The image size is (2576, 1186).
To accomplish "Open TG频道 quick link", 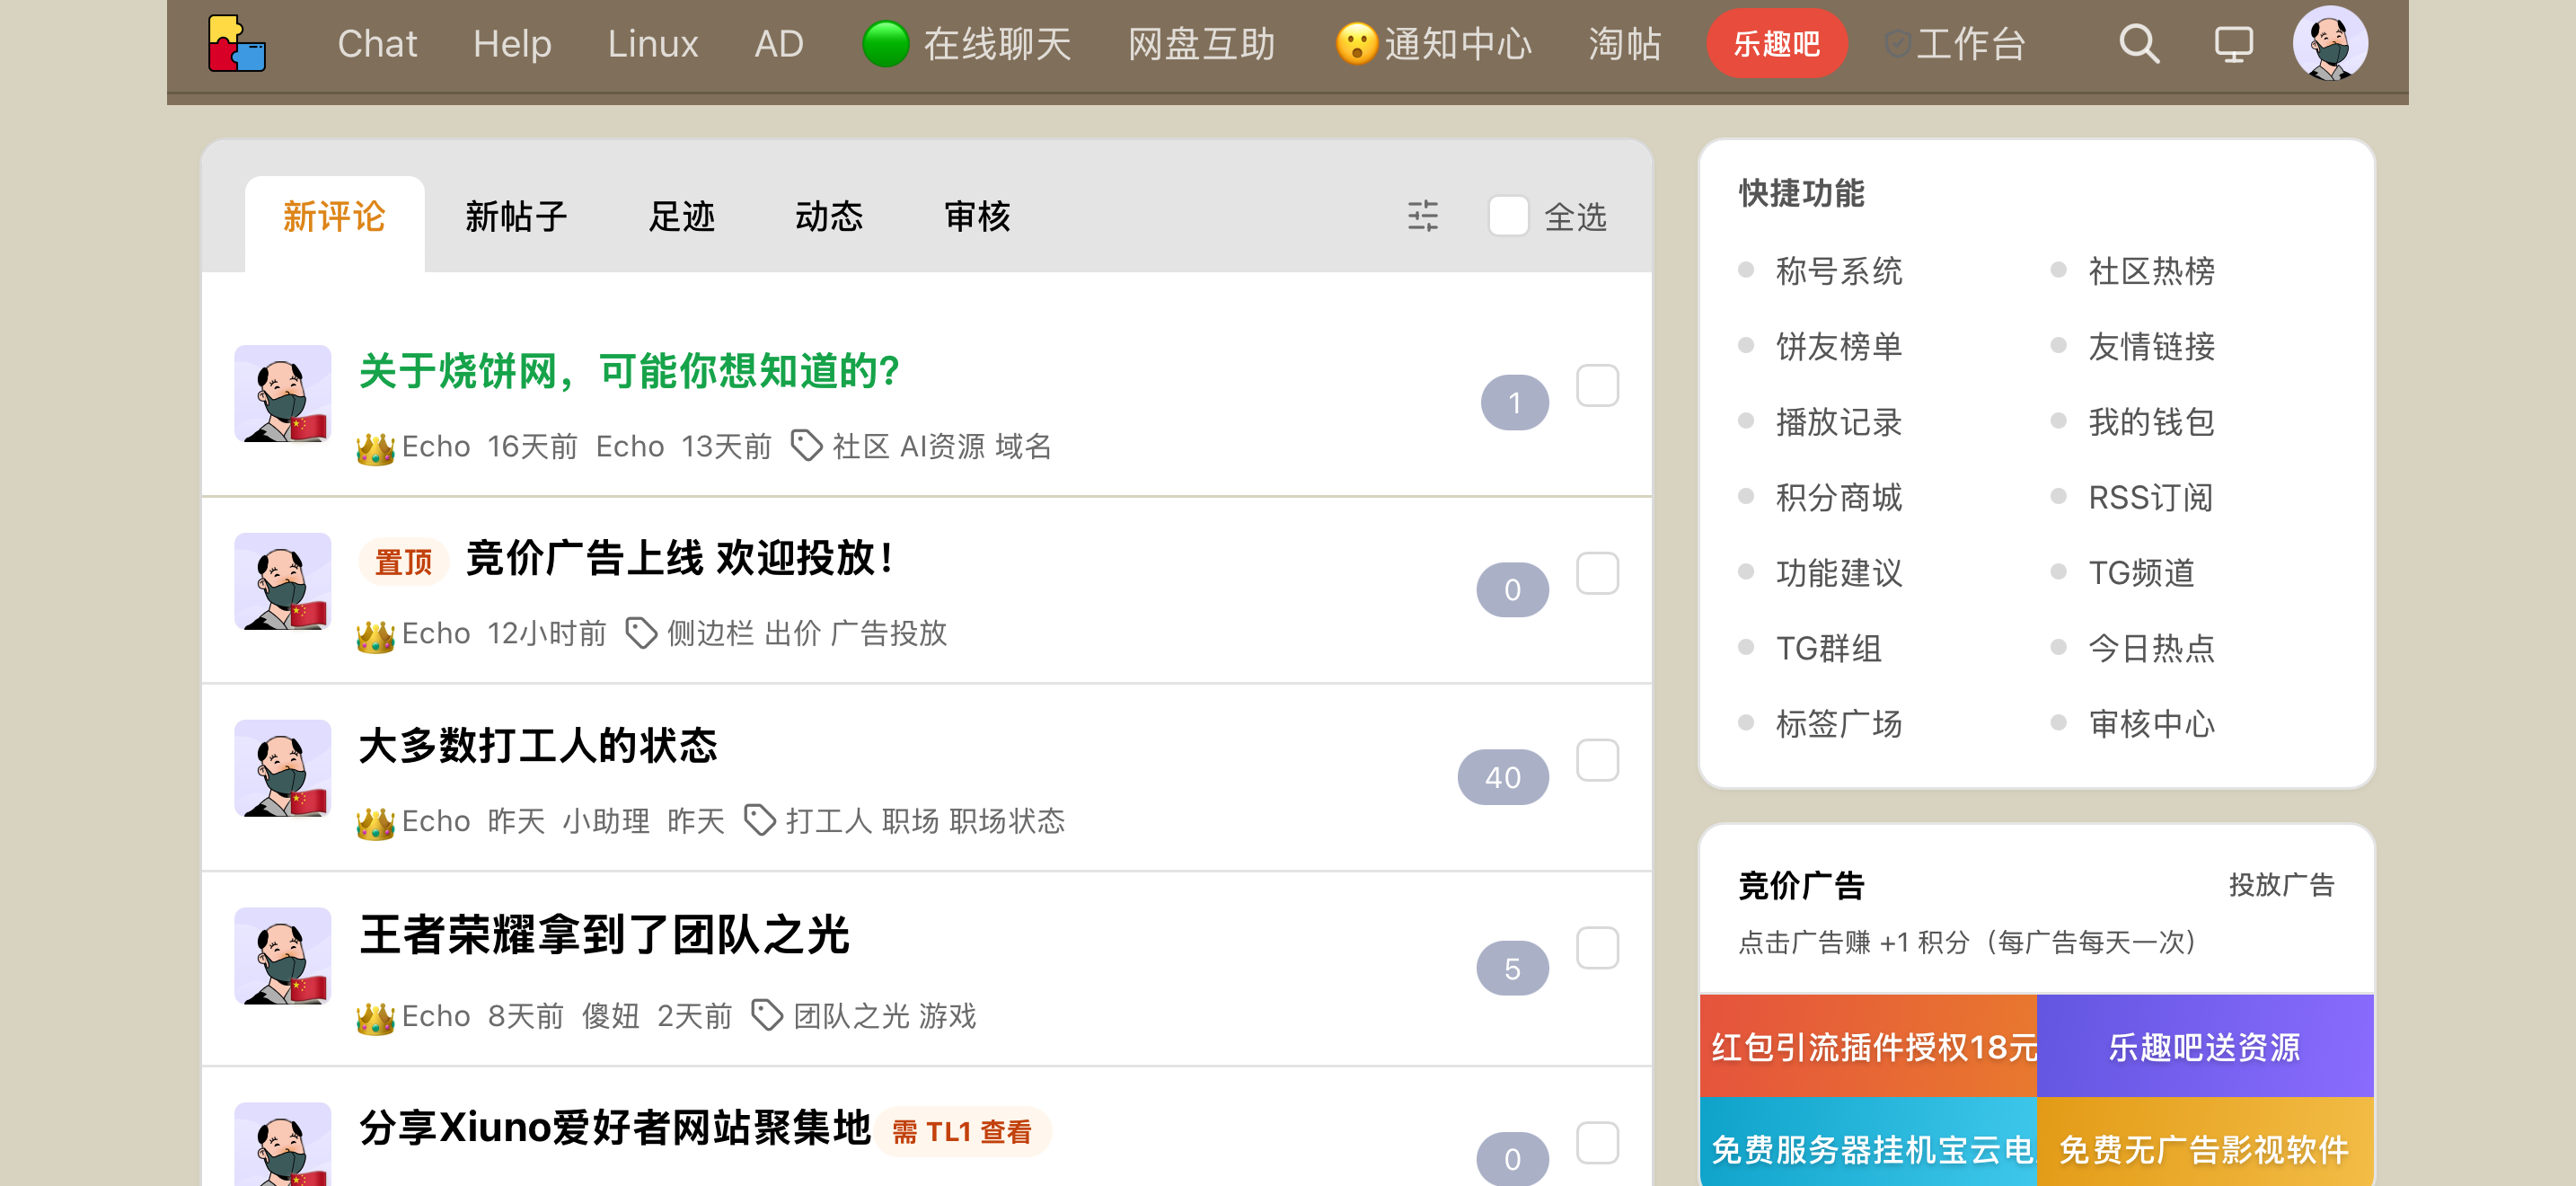I will [x=2141, y=573].
